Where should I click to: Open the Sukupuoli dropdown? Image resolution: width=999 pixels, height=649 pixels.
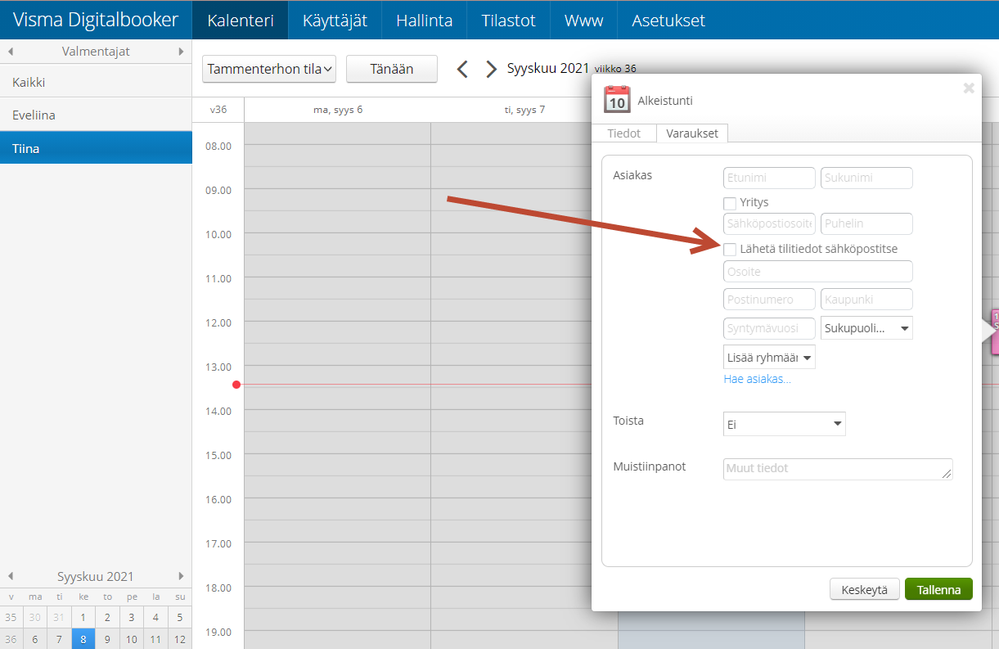(x=866, y=328)
